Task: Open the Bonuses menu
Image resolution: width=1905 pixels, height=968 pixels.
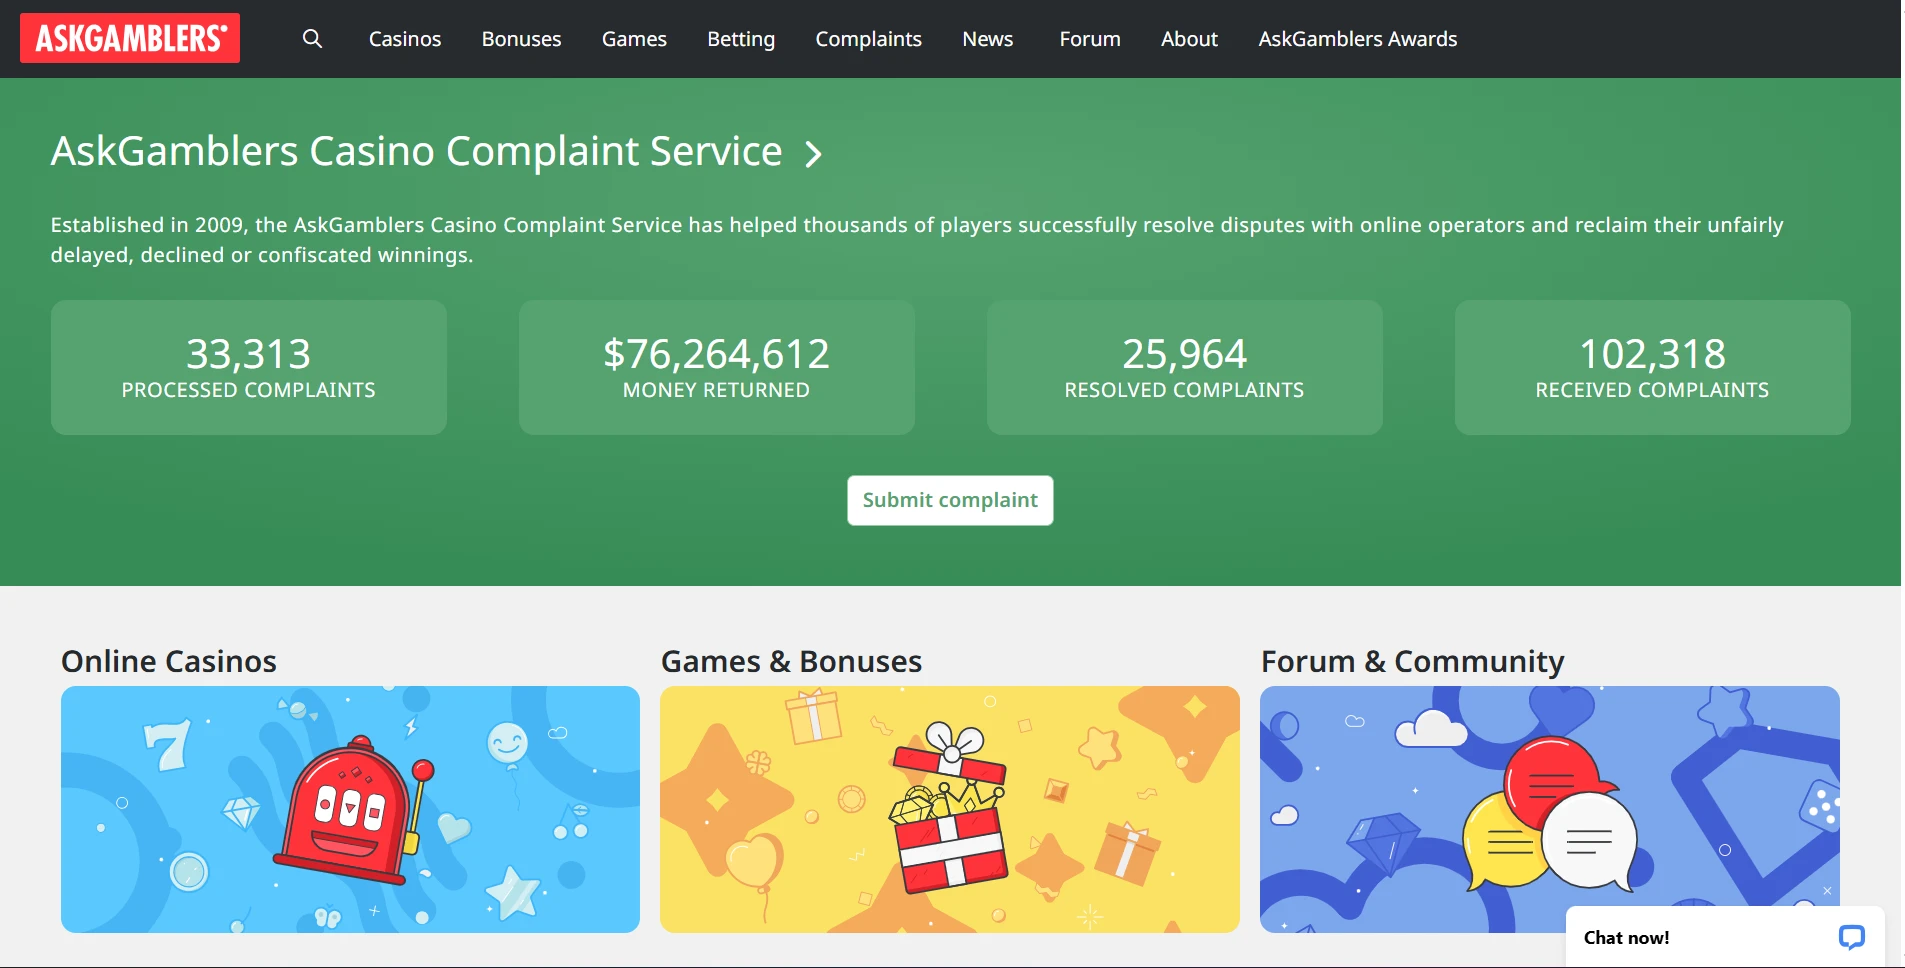Action: click(x=521, y=39)
